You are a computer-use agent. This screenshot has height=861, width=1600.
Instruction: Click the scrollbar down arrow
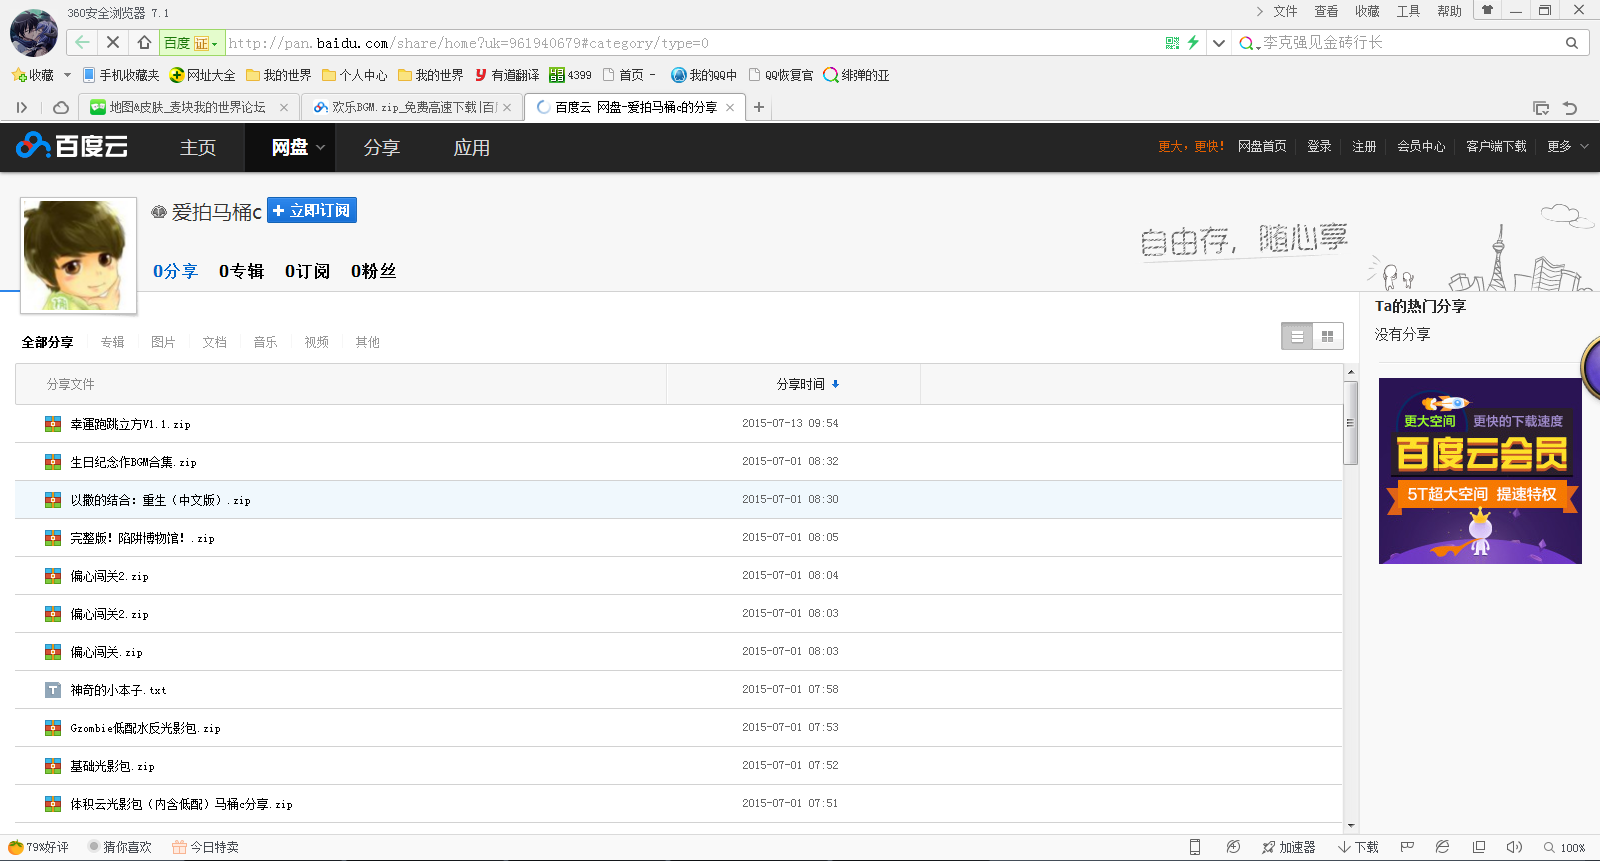pyautogui.click(x=1351, y=826)
